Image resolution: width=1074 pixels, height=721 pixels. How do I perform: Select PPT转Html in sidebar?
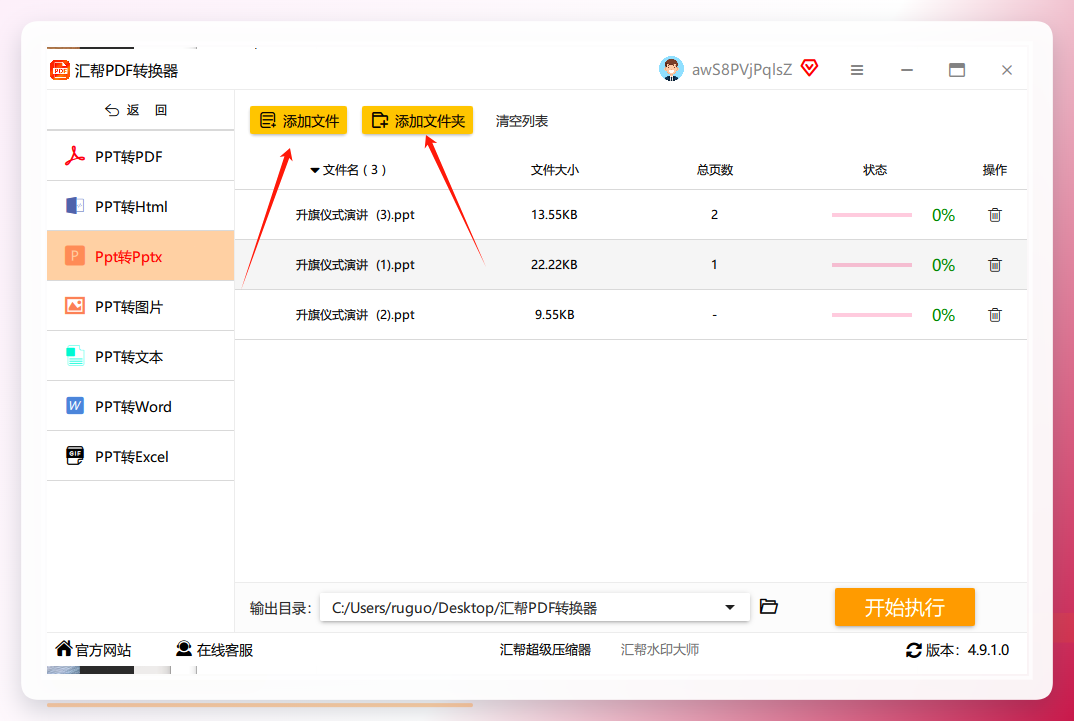coord(140,206)
